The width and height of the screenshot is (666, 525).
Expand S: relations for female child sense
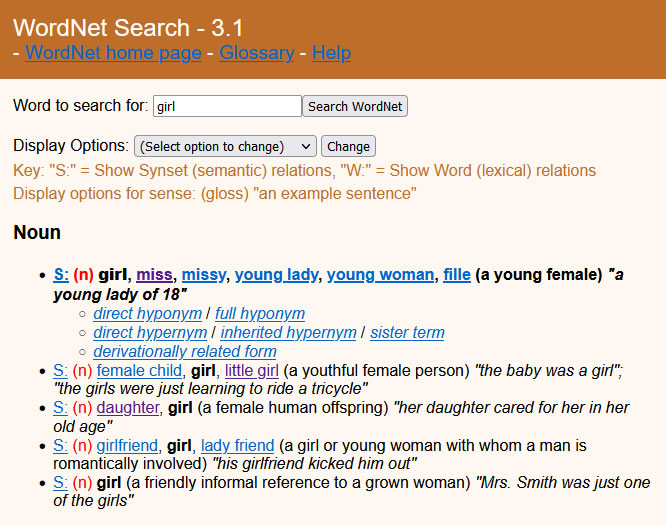point(60,371)
